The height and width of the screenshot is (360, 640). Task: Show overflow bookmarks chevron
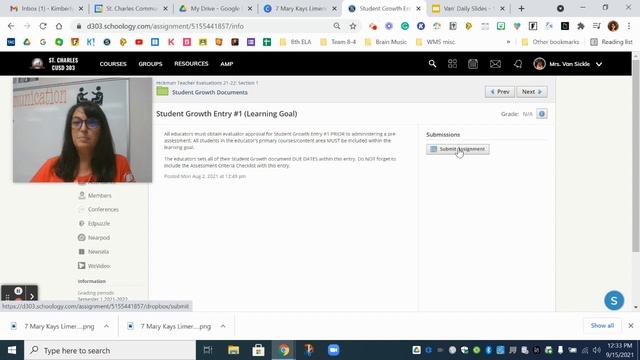pos(508,42)
